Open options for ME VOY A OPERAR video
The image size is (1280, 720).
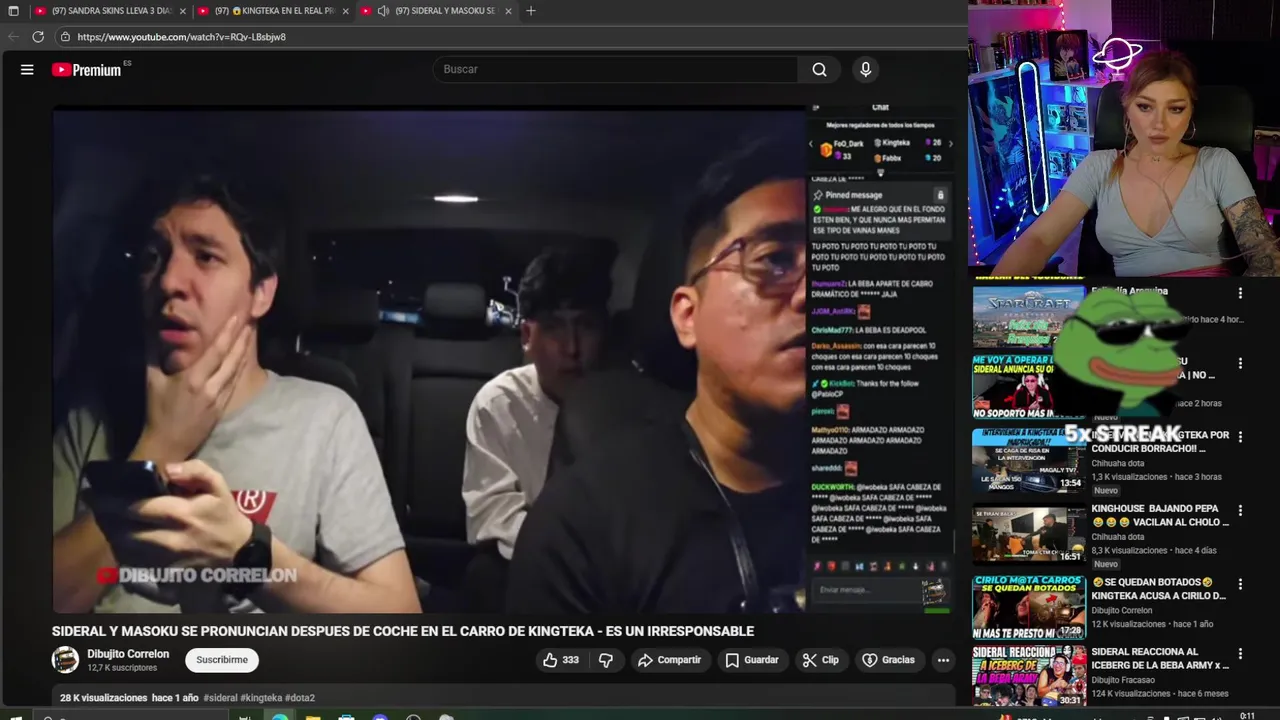(1240, 363)
